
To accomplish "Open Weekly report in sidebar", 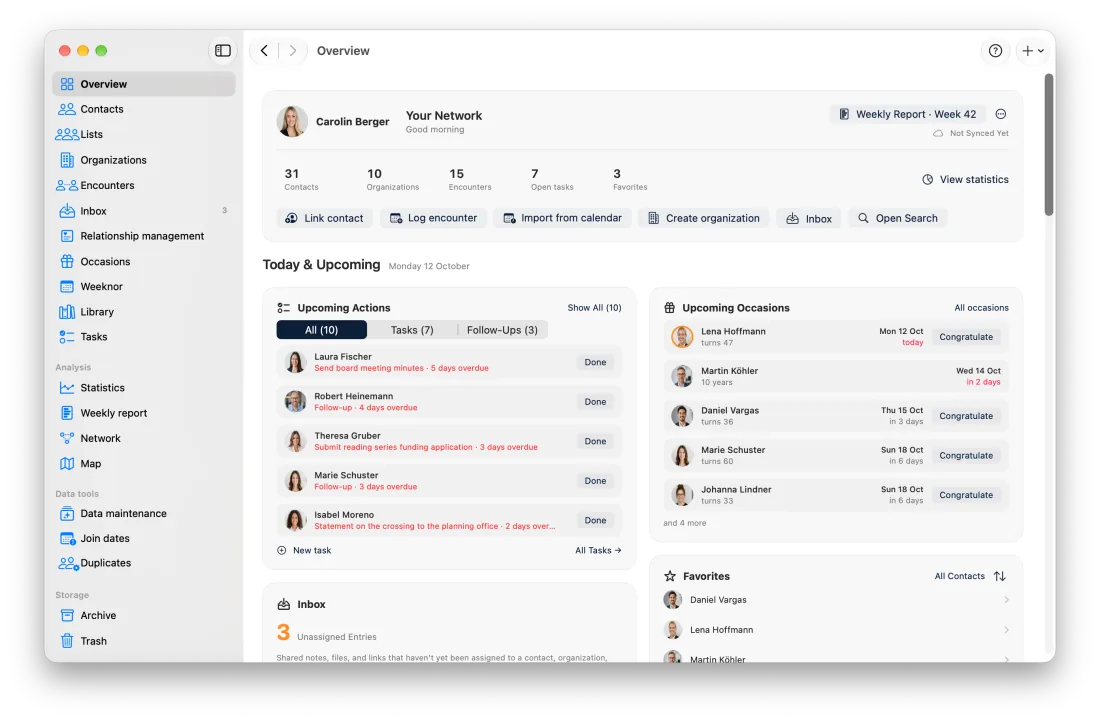I will click(x=143, y=413).
